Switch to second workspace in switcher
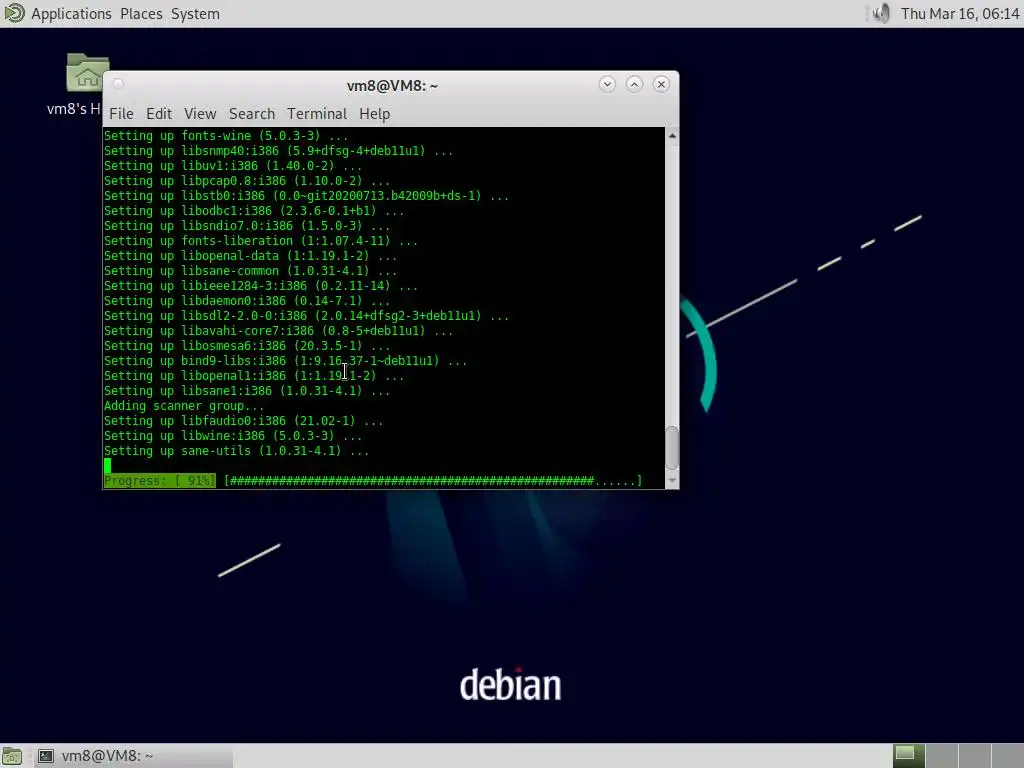 [941, 756]
